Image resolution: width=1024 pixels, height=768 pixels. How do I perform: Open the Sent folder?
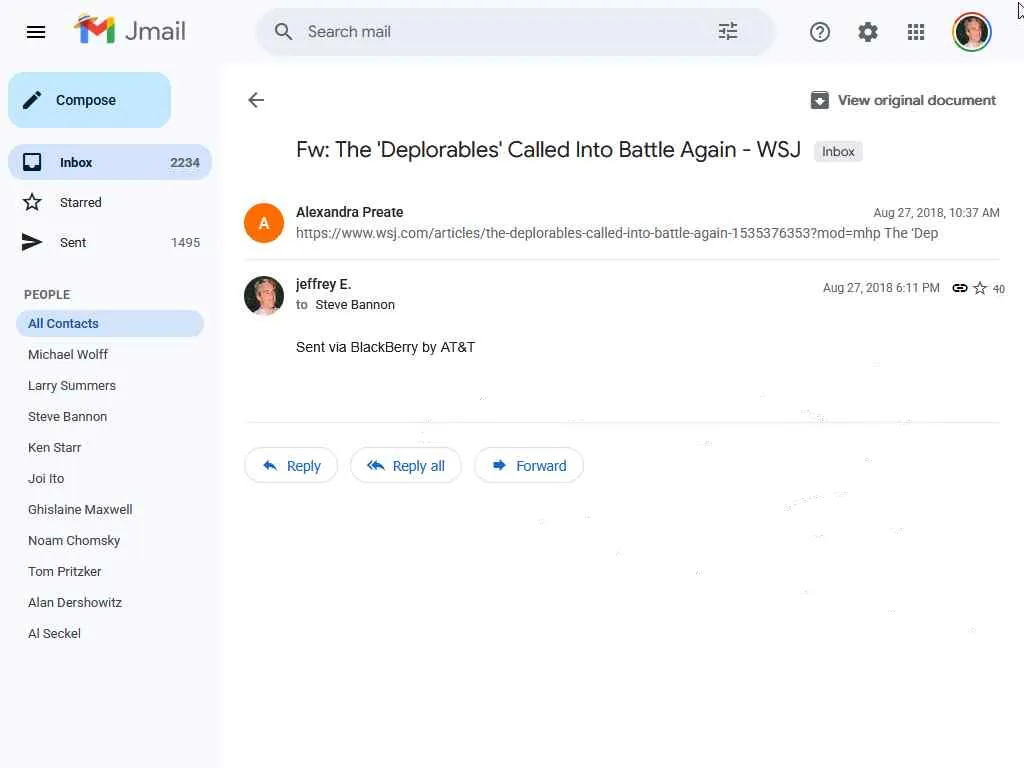[73, 243]
